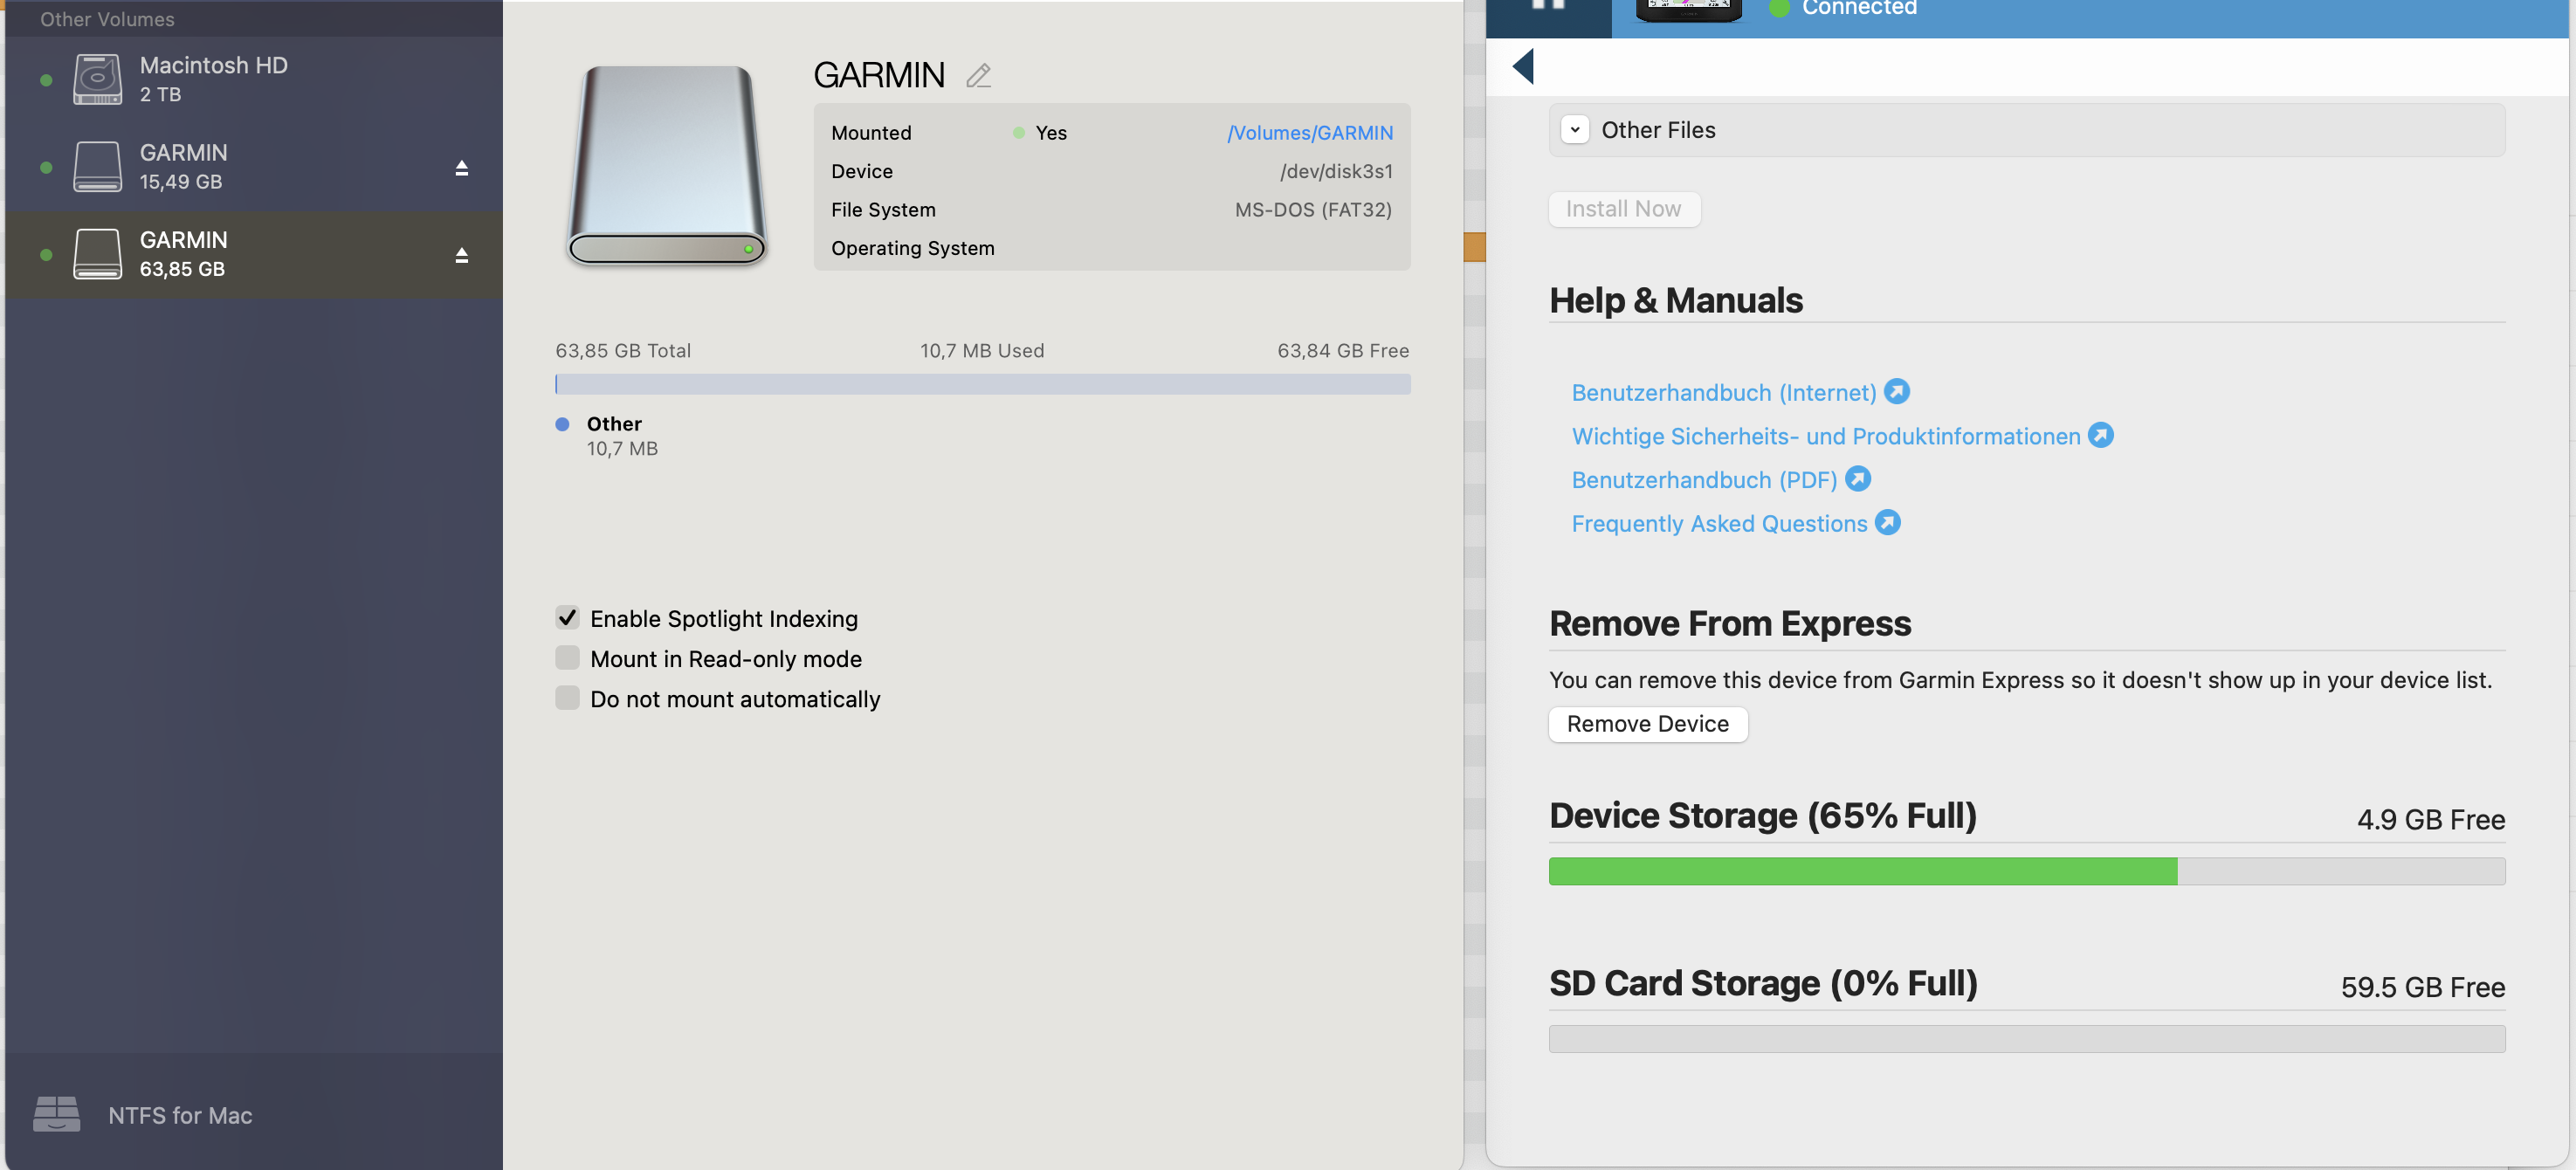Click the pencil rename icon next to GARMIN
2576x1170 pixels.
click(978, 75)
